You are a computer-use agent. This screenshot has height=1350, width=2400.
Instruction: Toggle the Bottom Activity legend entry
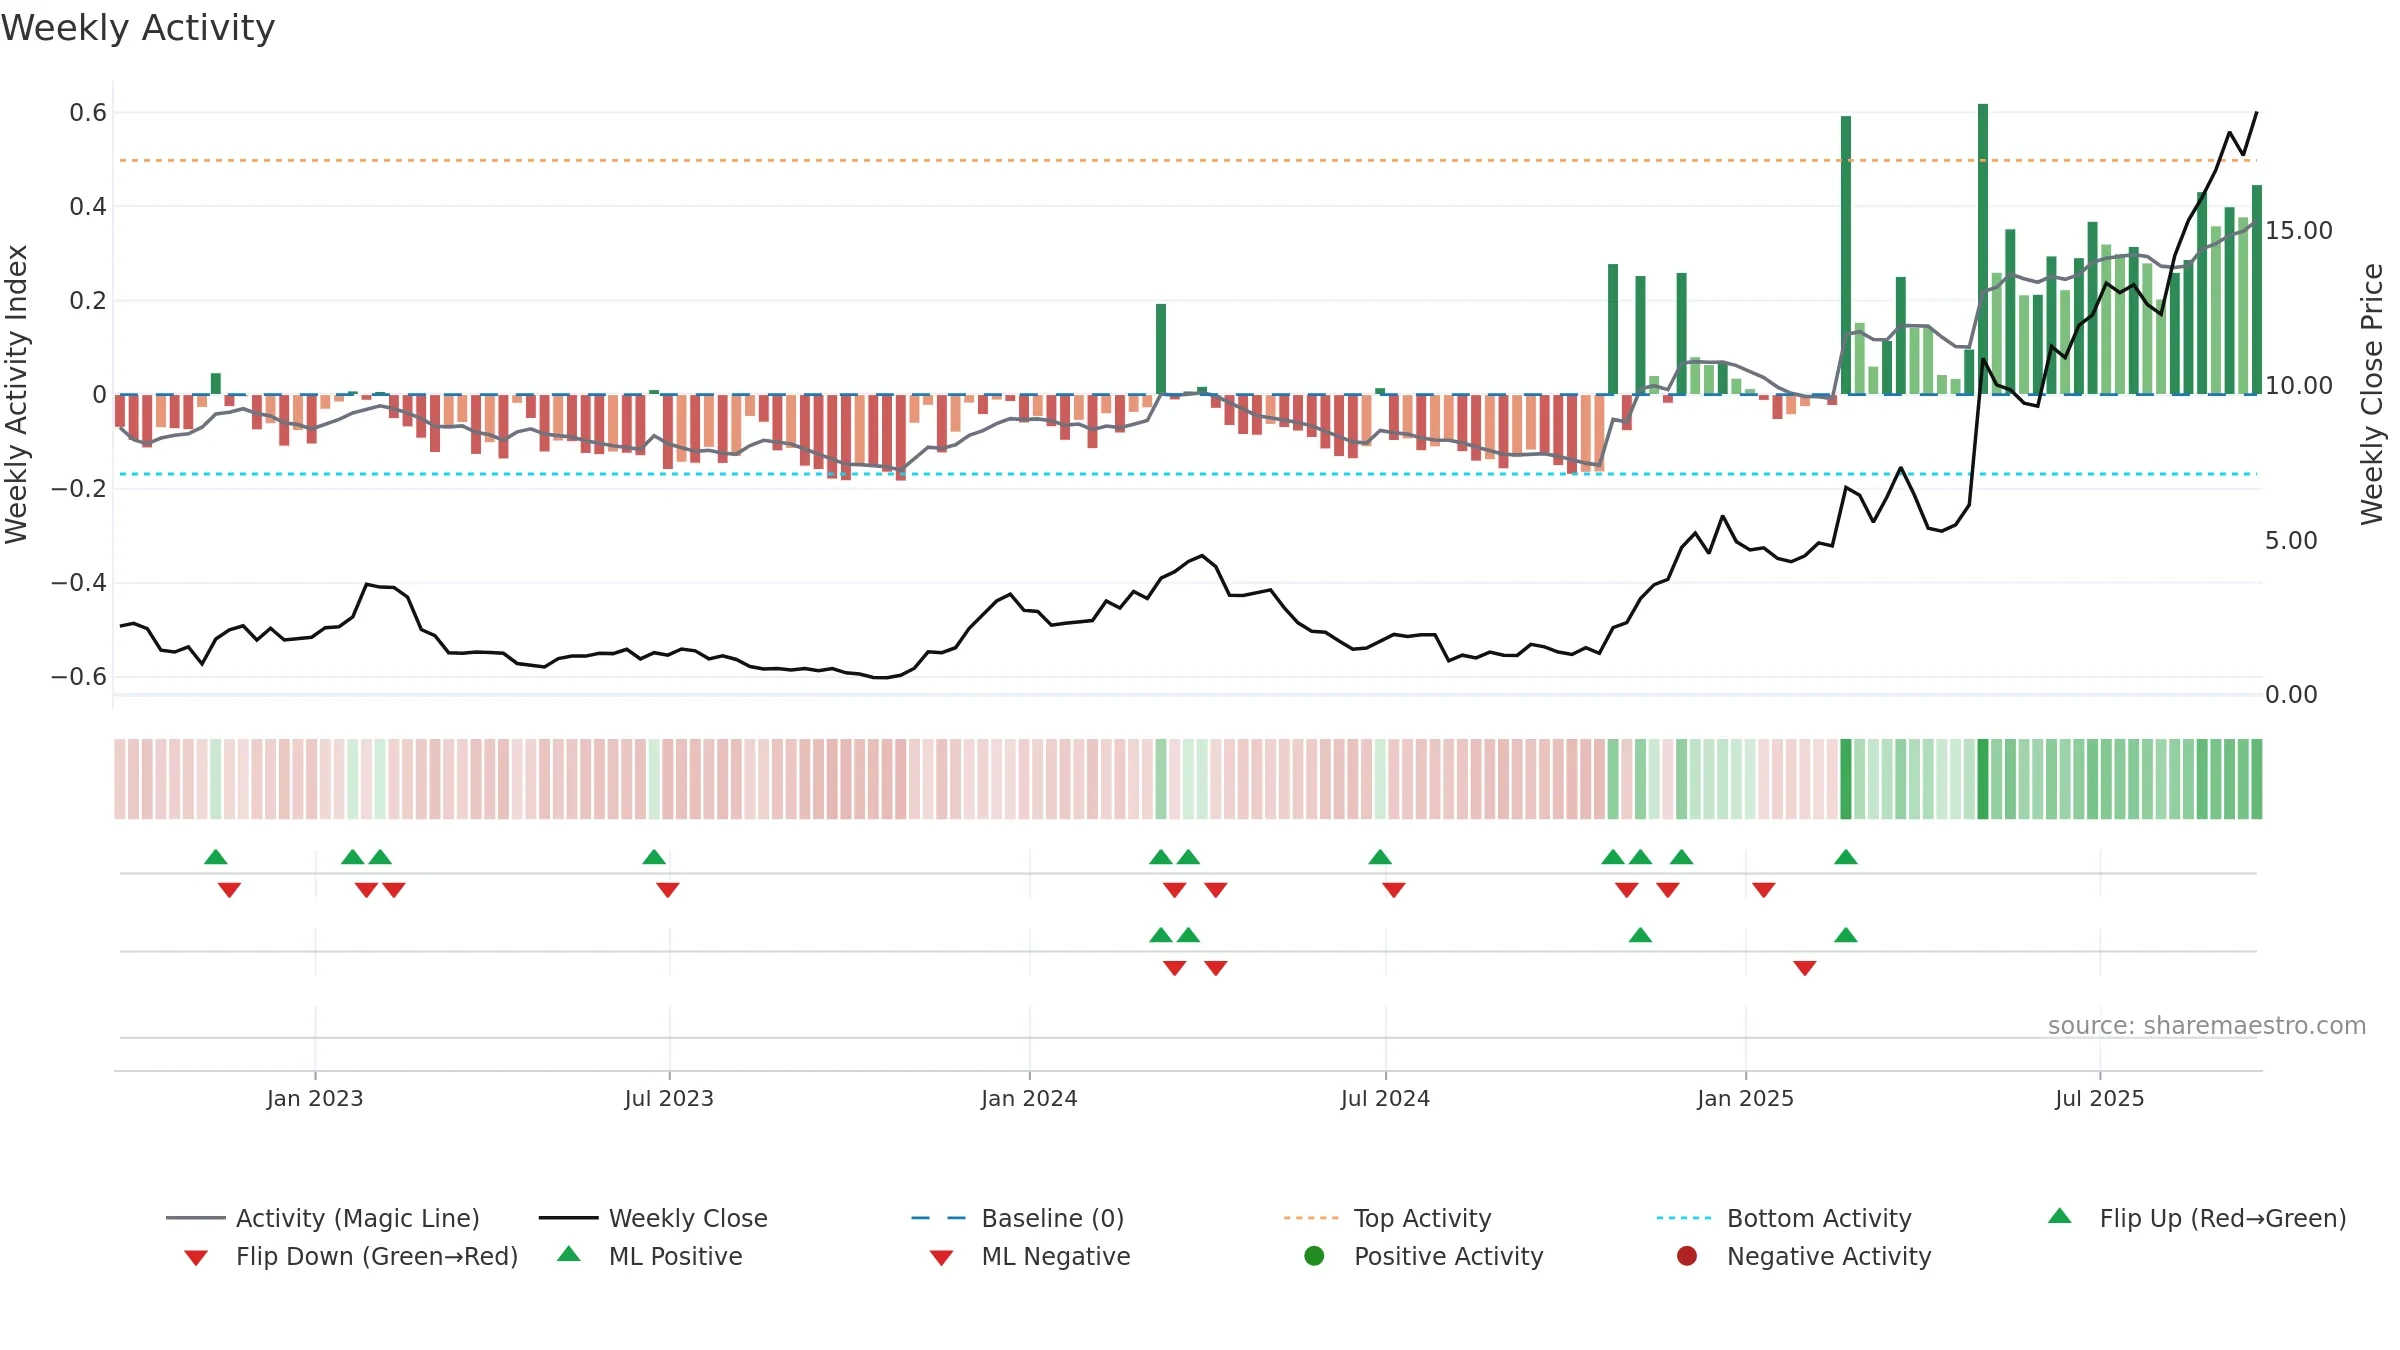(x=1784, y=1218)
